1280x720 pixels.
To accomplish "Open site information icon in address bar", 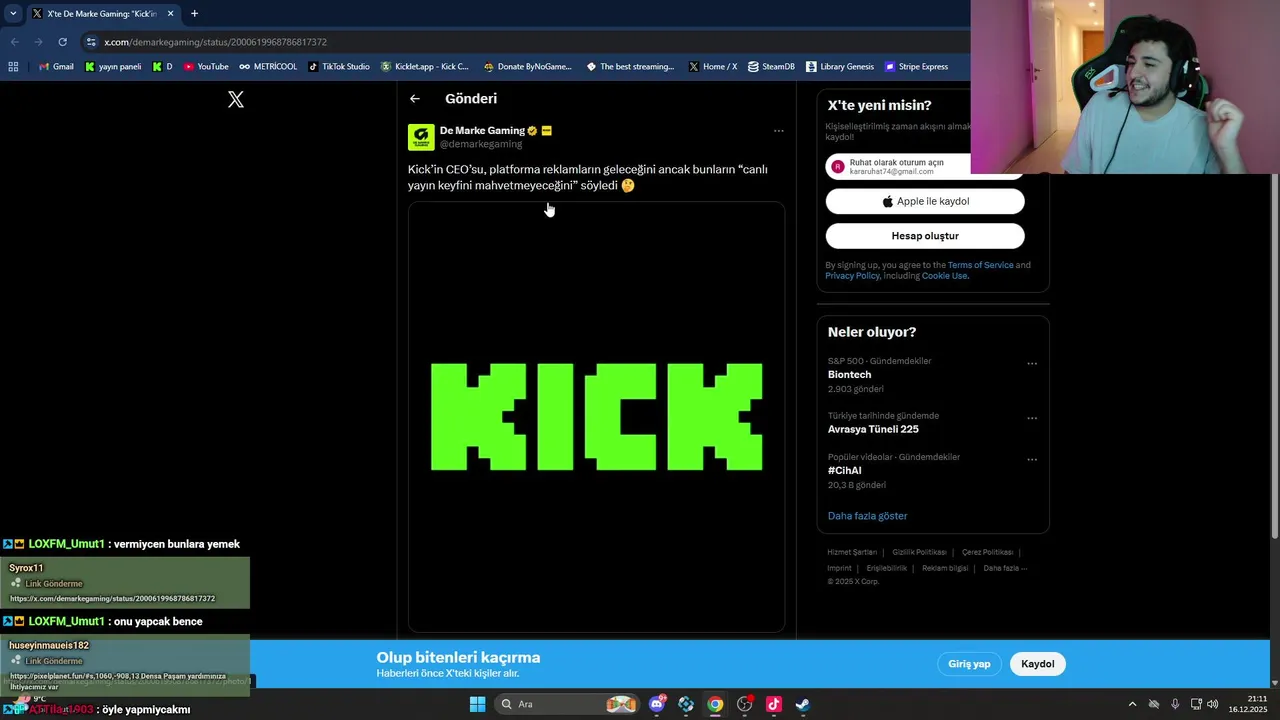I will (x=91, y=42).
